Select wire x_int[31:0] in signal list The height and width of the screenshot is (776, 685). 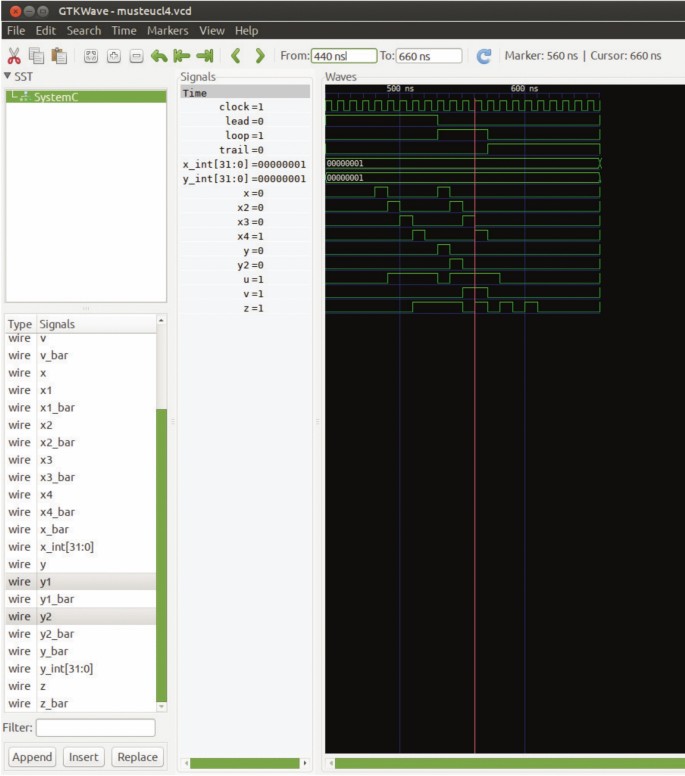[x=81, y=546]
